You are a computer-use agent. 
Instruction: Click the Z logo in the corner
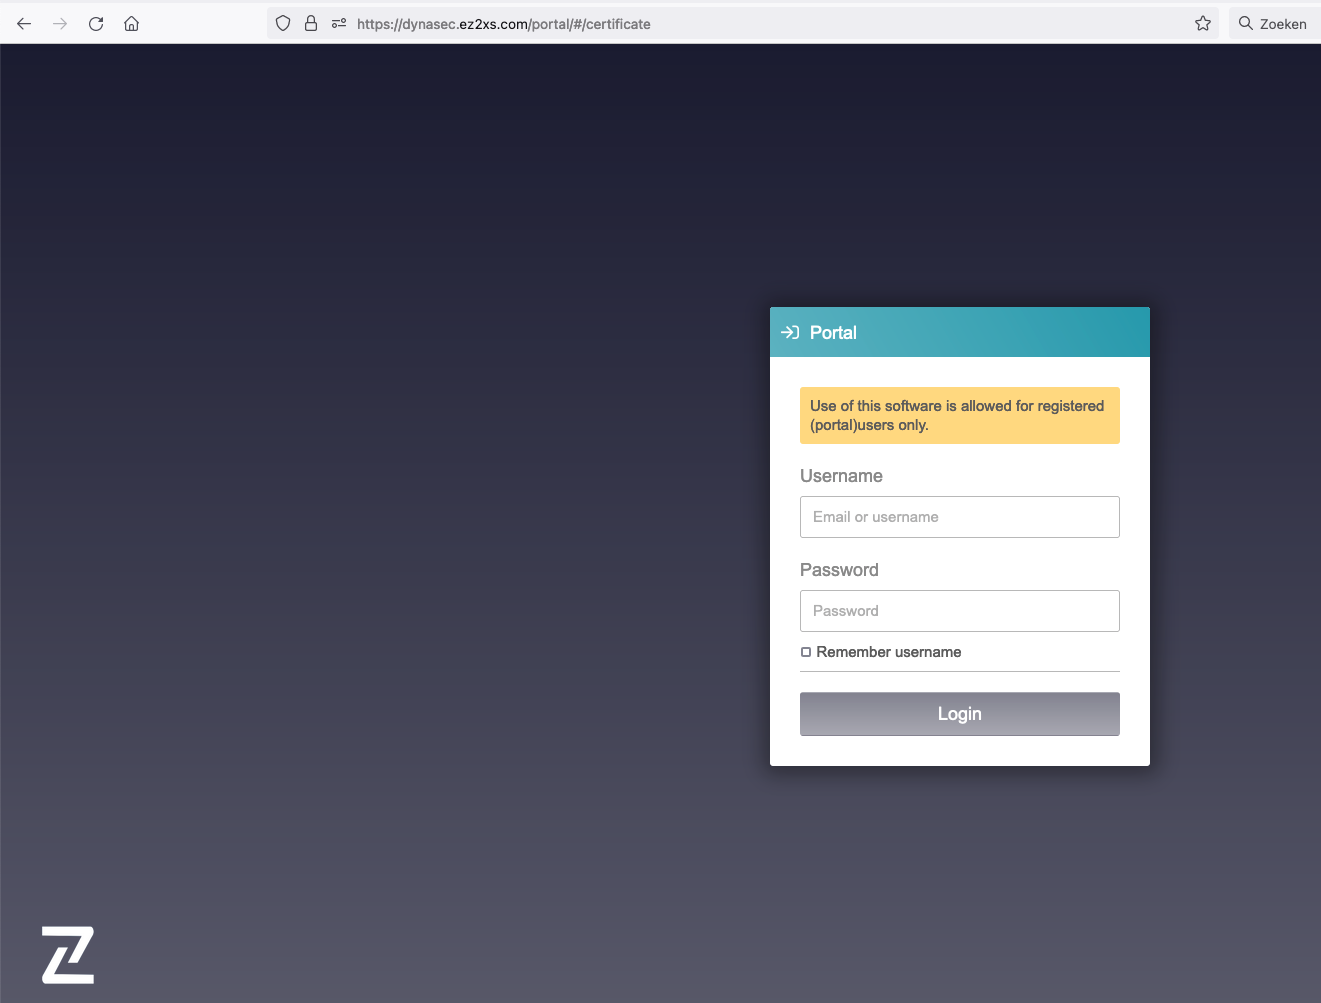point(68,955)
